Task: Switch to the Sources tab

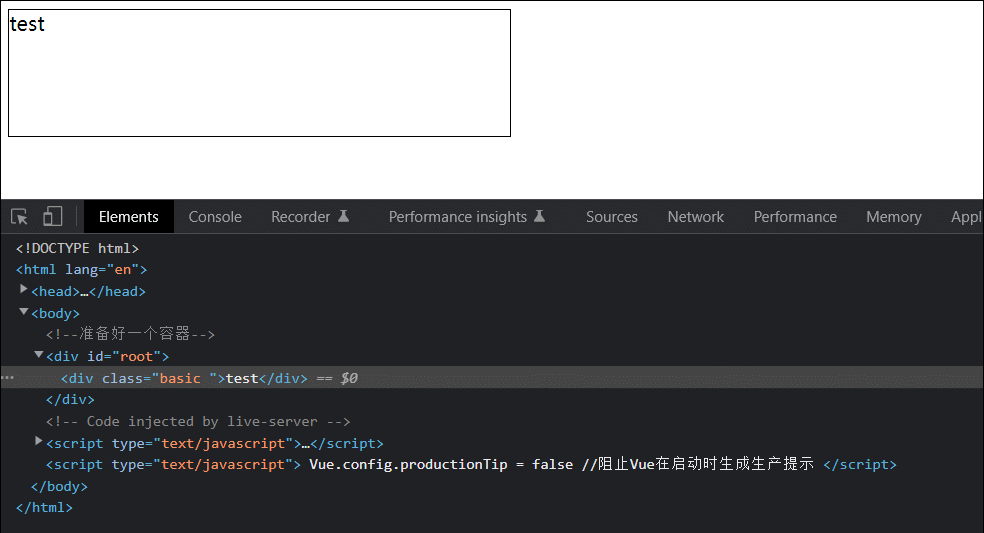Action: [x=611, y=217]
